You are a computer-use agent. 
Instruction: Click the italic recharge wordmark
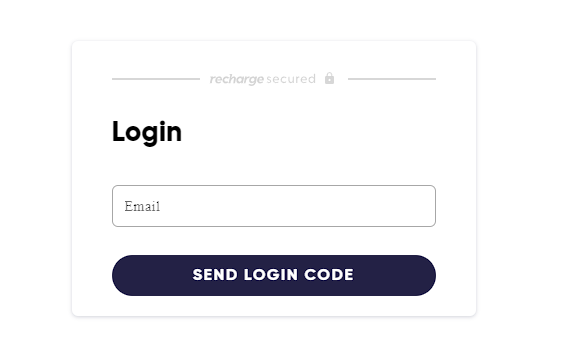[x=237, y=79]
